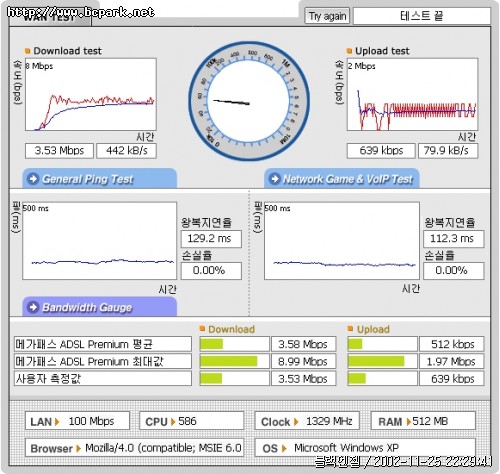Viewport: 500px width, 474px height.
Task: Click the 1.97 Mbps maximum upload value
Action: click(452, 361)
